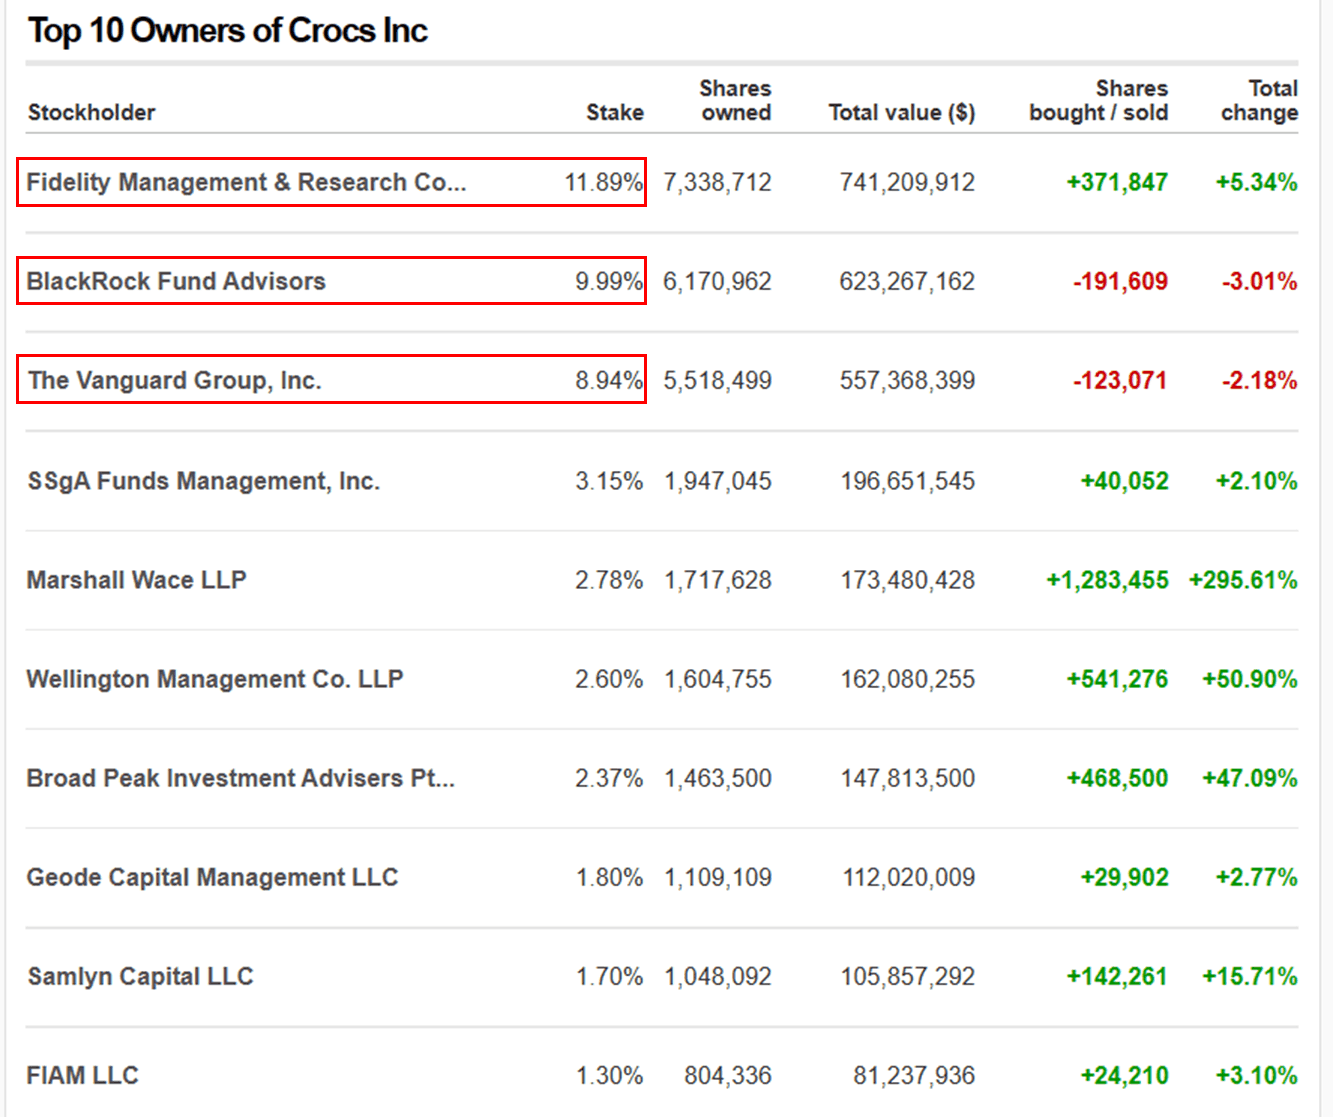Click shares owned 5,518,499

(x=717, y=380)
